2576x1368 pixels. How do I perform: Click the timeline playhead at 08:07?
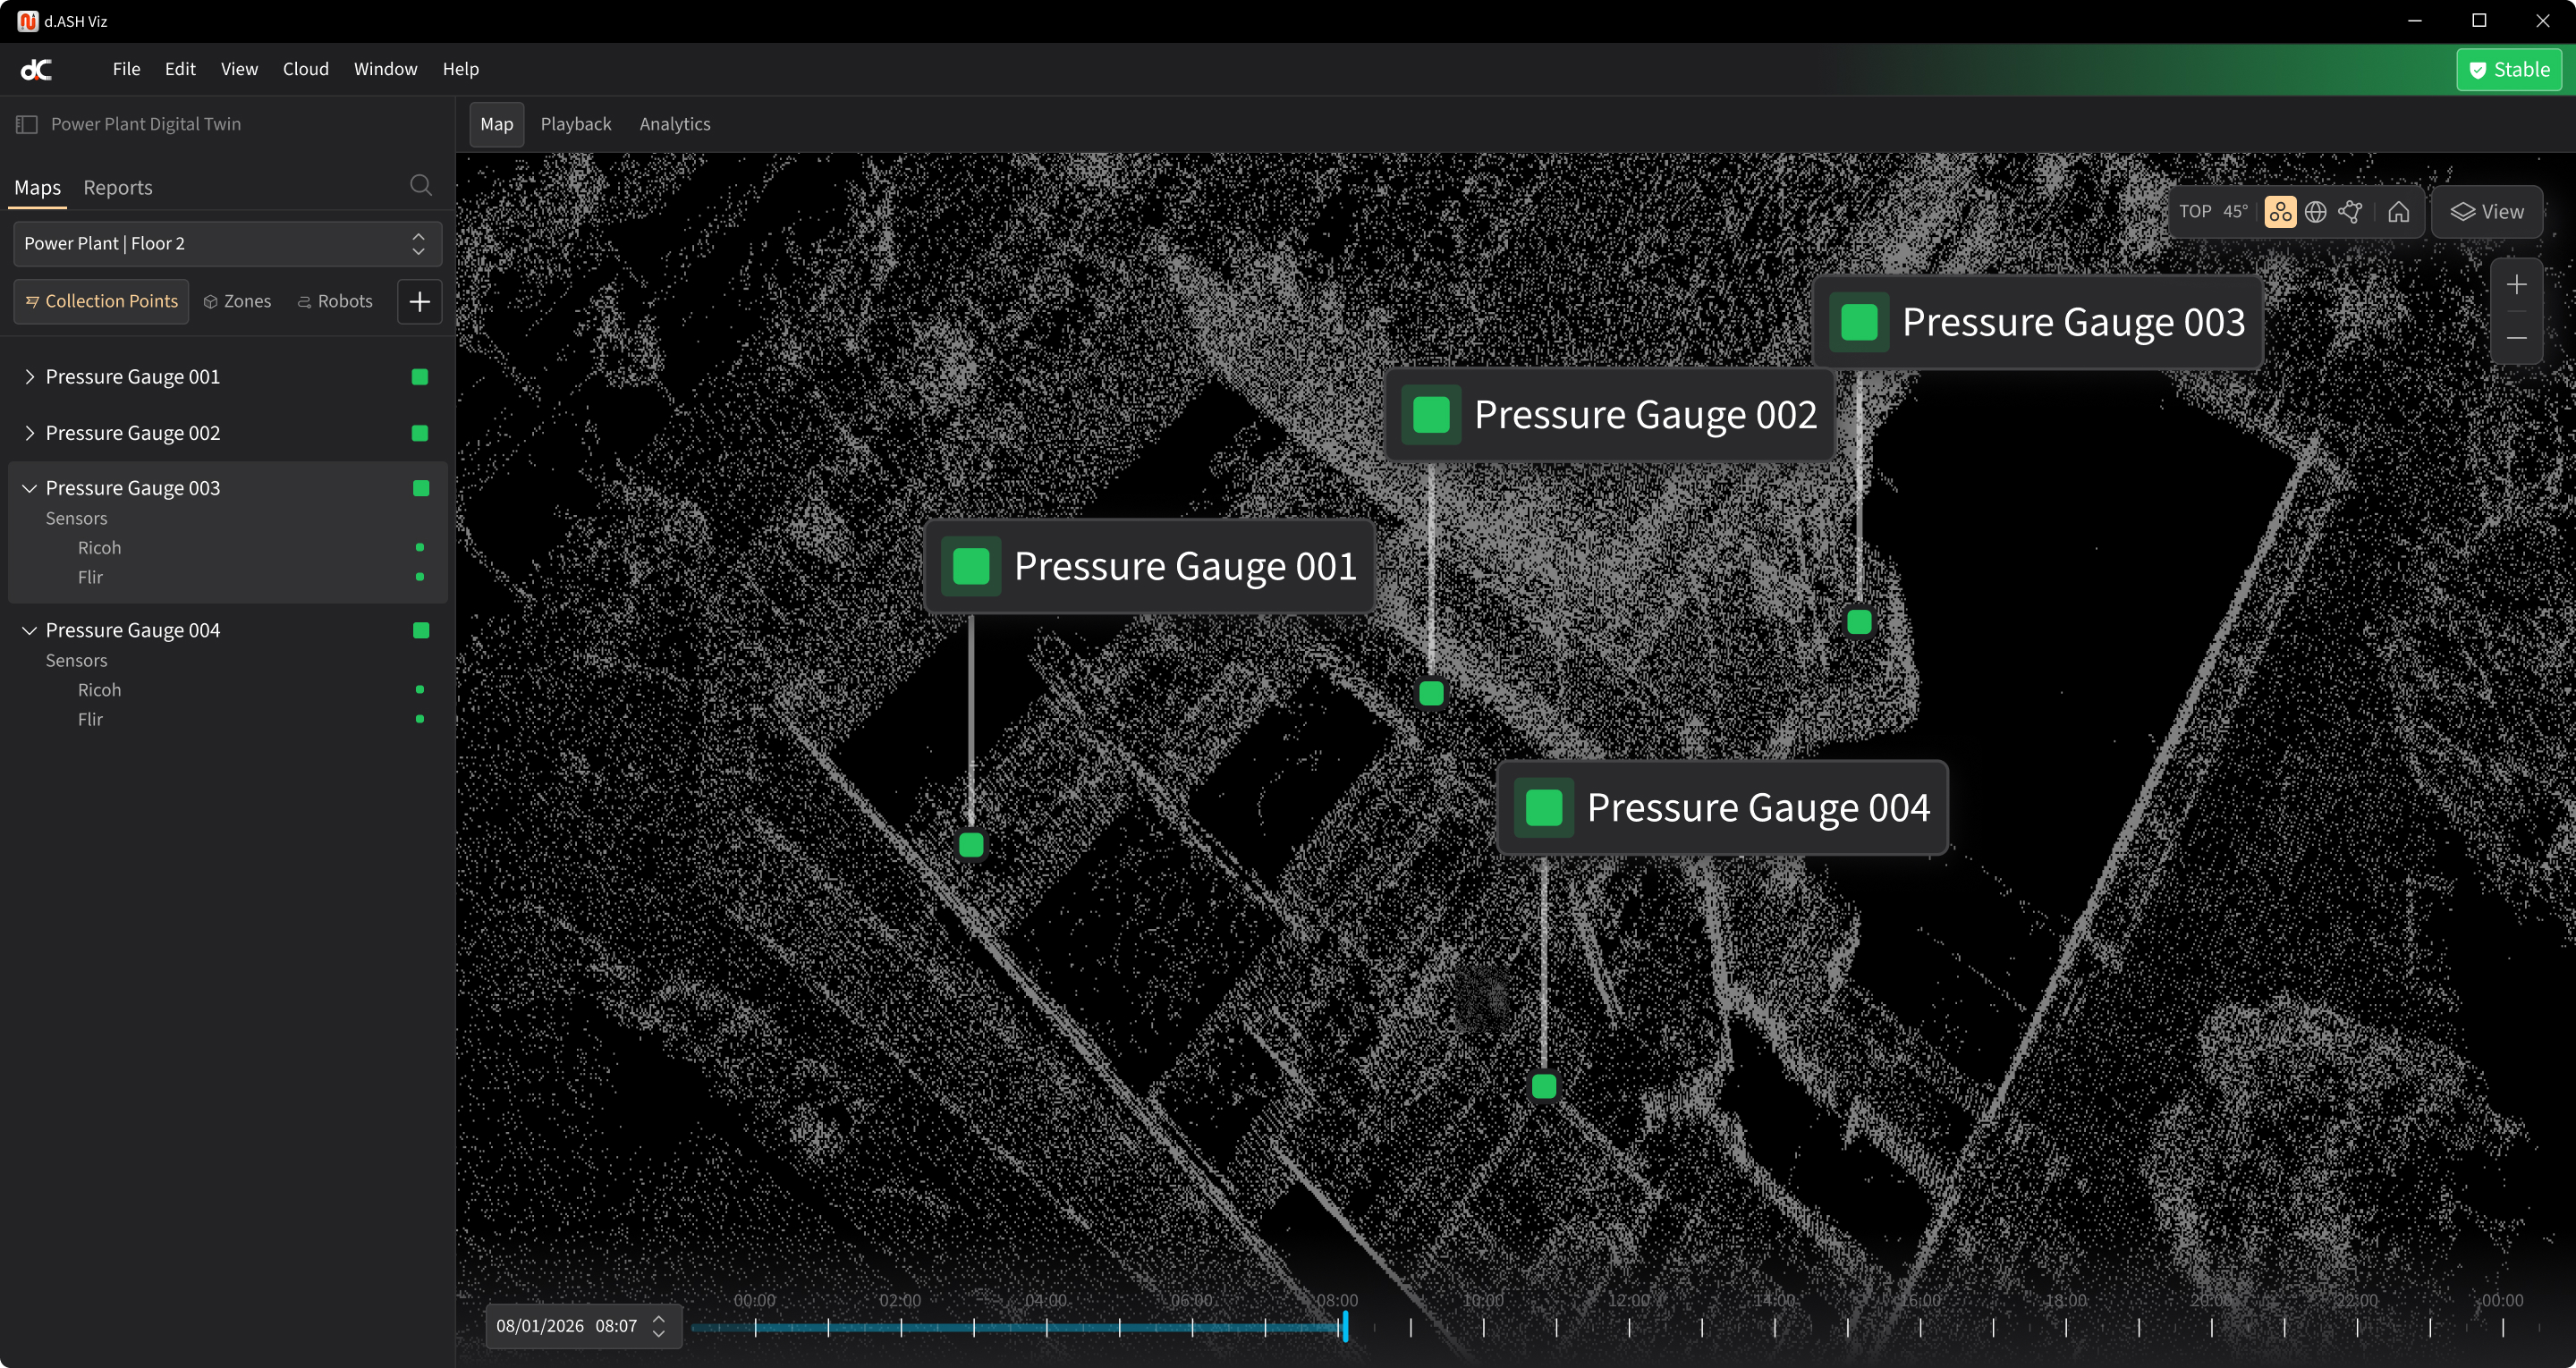1345,1327
